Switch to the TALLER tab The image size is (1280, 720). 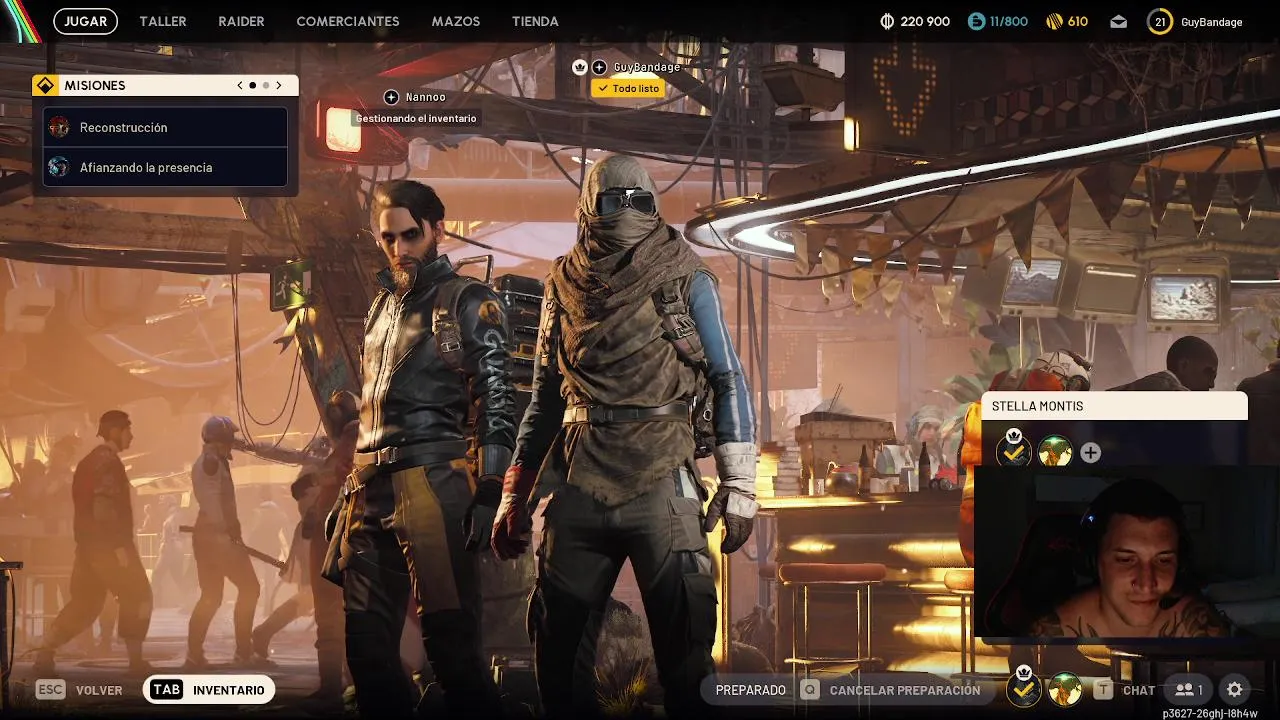pos(163,21)
